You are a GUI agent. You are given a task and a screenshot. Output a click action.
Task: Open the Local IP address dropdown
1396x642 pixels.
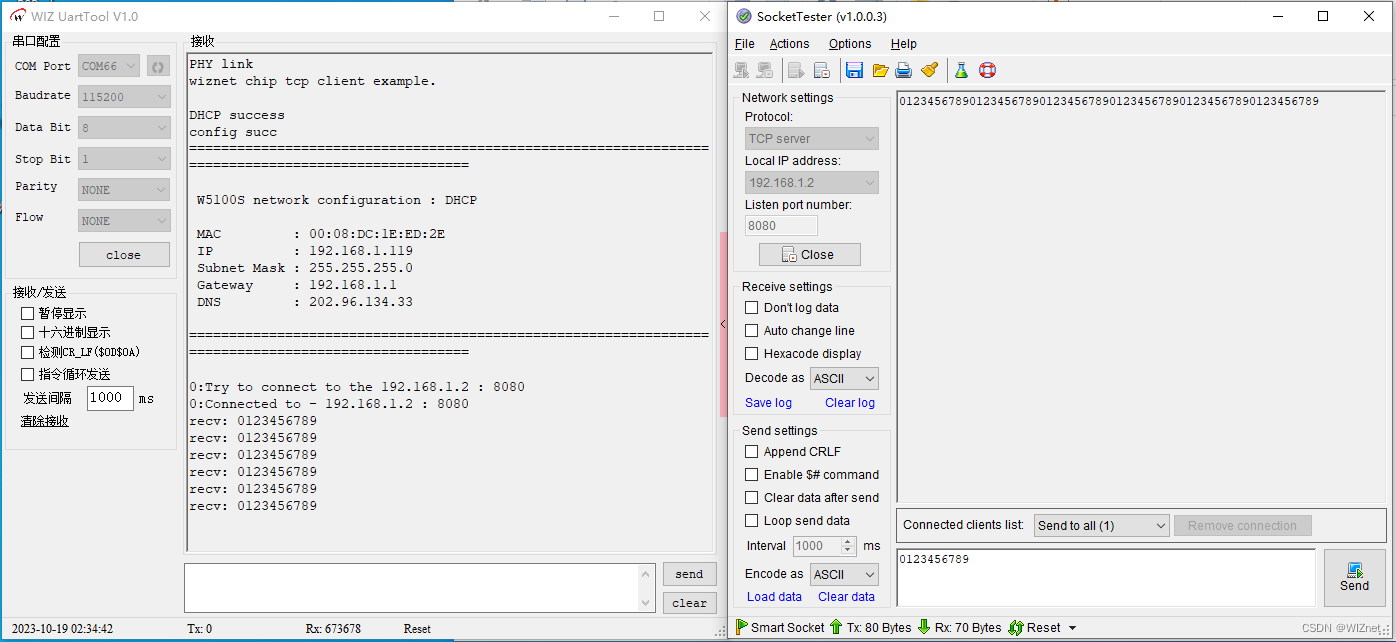coord(812,183)
